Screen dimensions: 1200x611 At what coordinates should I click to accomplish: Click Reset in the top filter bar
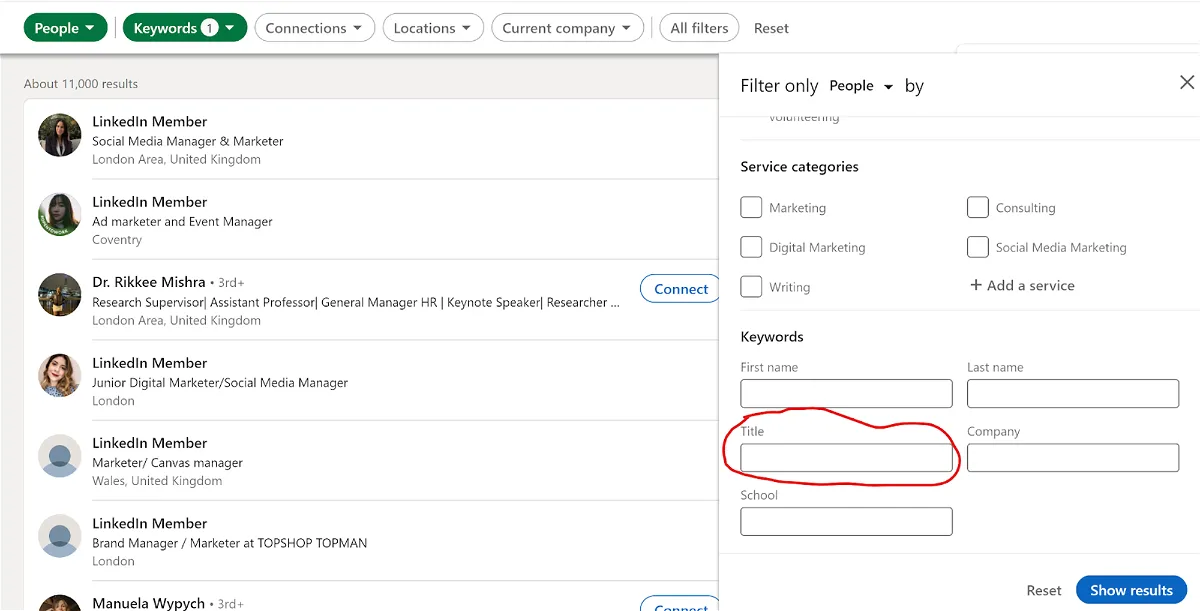(771, 28)
